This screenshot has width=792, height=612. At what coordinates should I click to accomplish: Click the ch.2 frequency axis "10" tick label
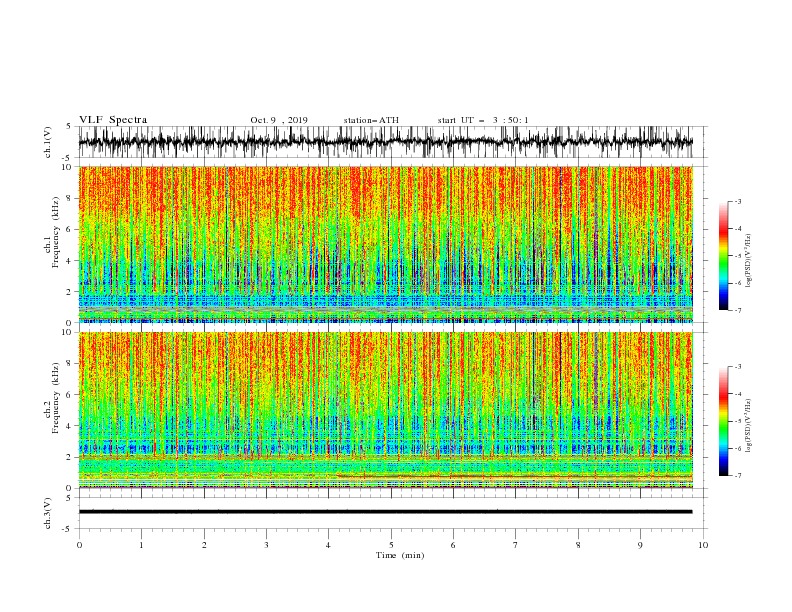pos(66,332)
